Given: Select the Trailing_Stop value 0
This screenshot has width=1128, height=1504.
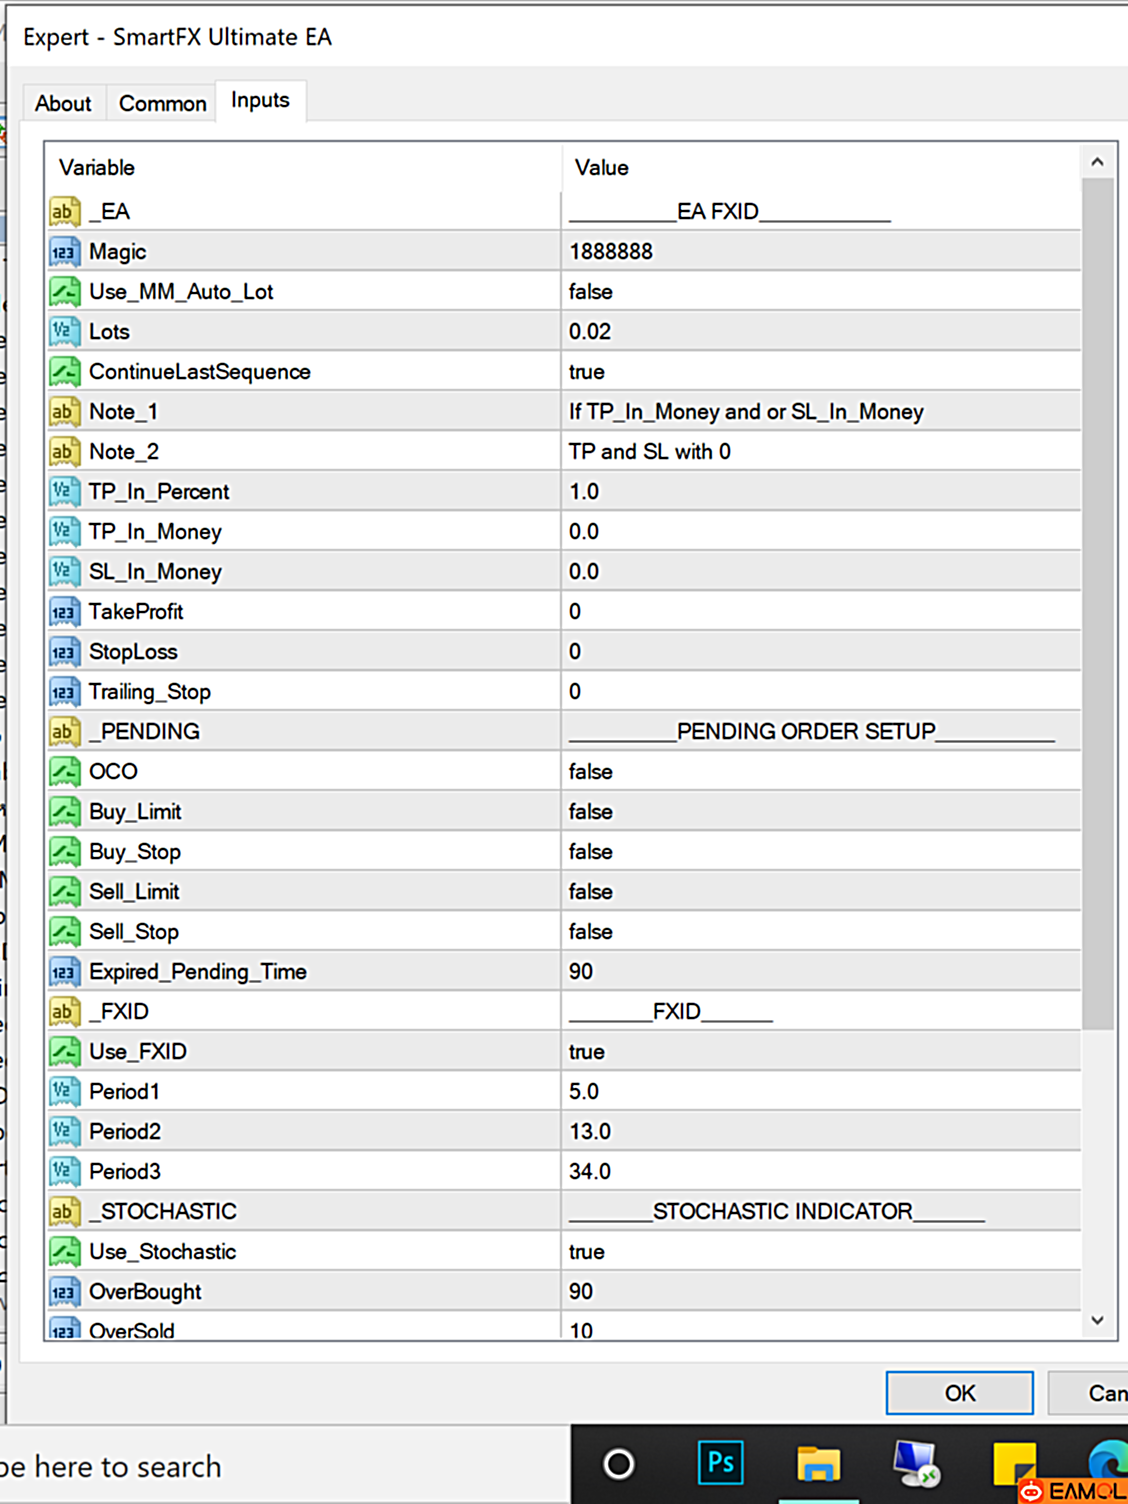Looking at the screenshot, I should (x=575, y=691).
